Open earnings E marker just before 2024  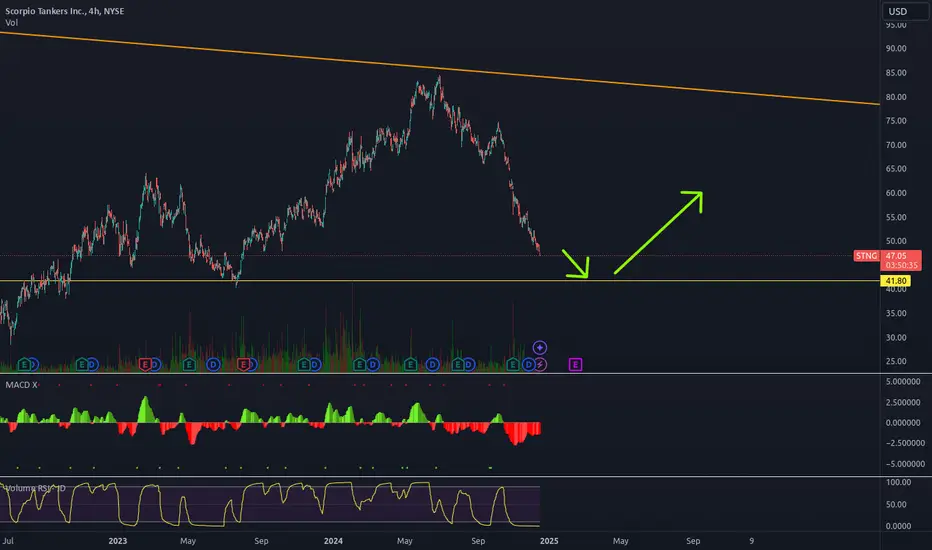pos(304,364)
